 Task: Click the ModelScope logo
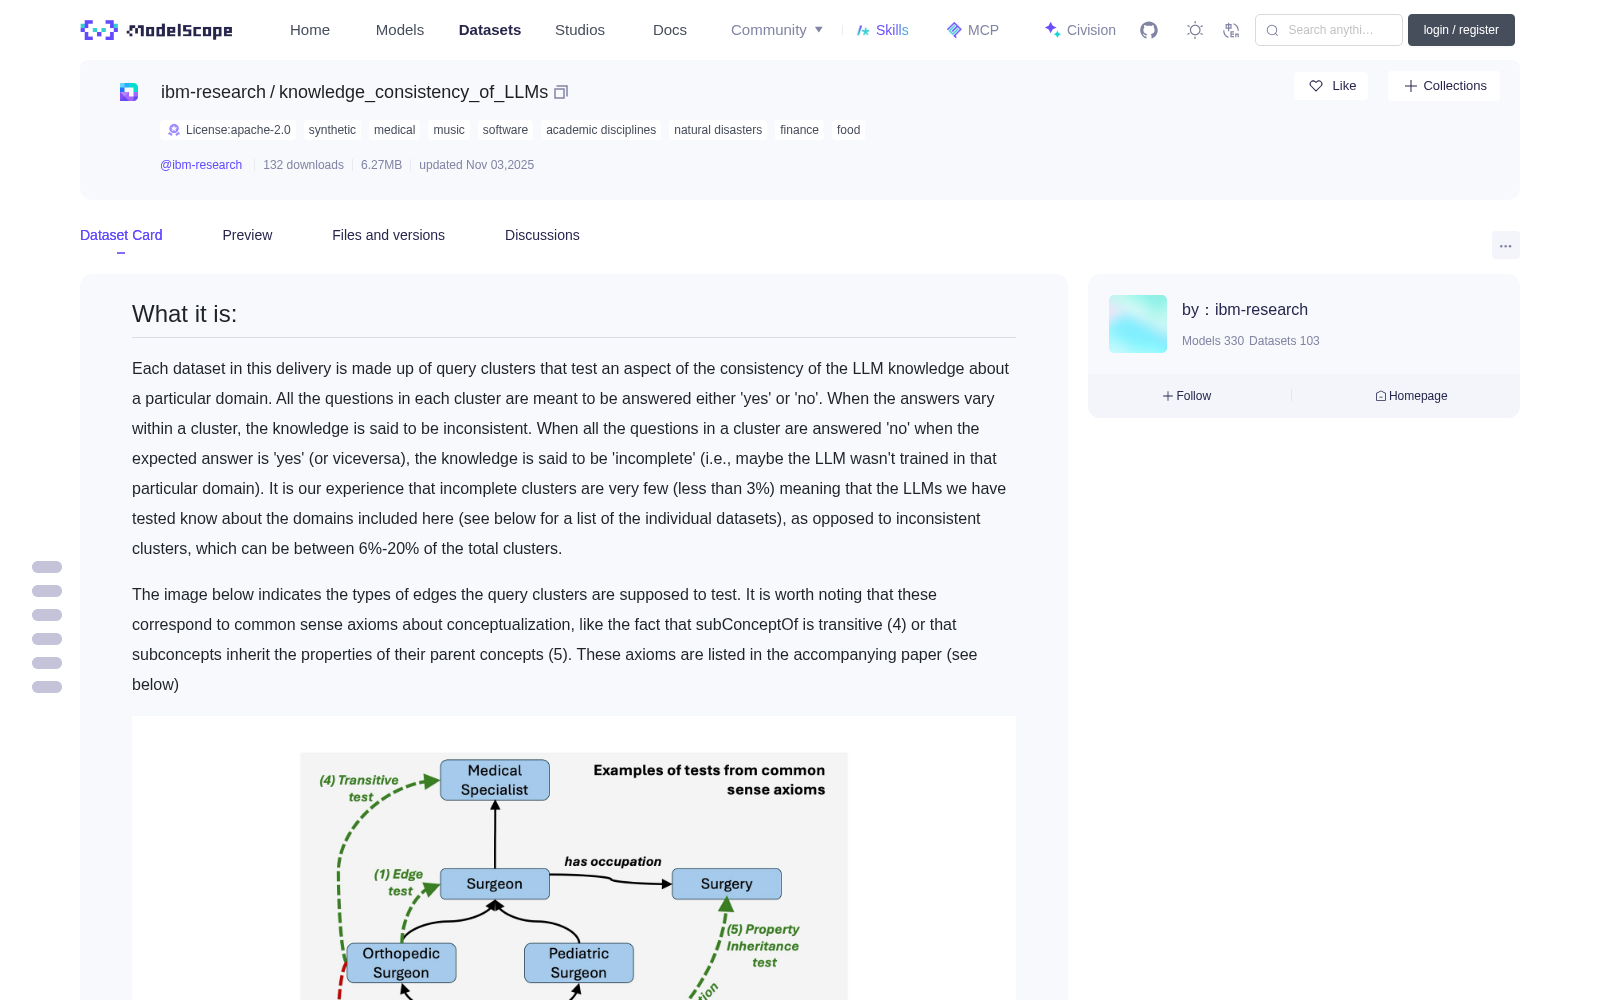tap(156, 30)
